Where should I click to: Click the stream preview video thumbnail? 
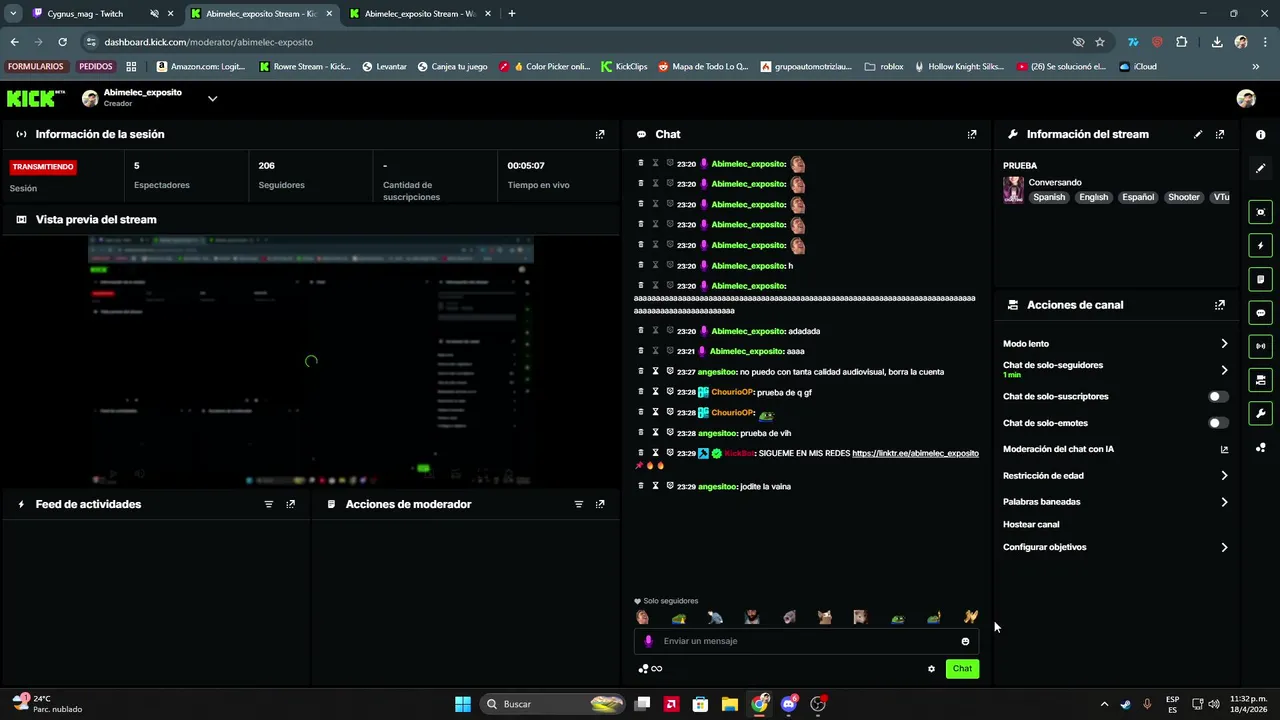(311, 361)
